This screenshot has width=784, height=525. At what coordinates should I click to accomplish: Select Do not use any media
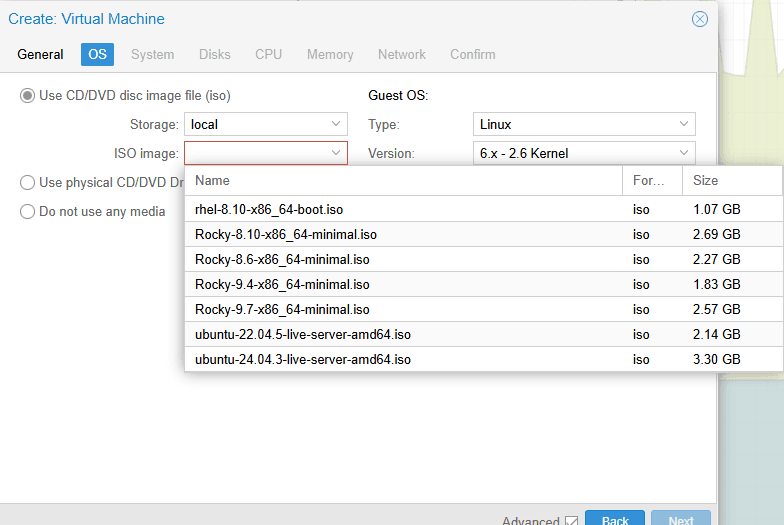coord(27,212)
